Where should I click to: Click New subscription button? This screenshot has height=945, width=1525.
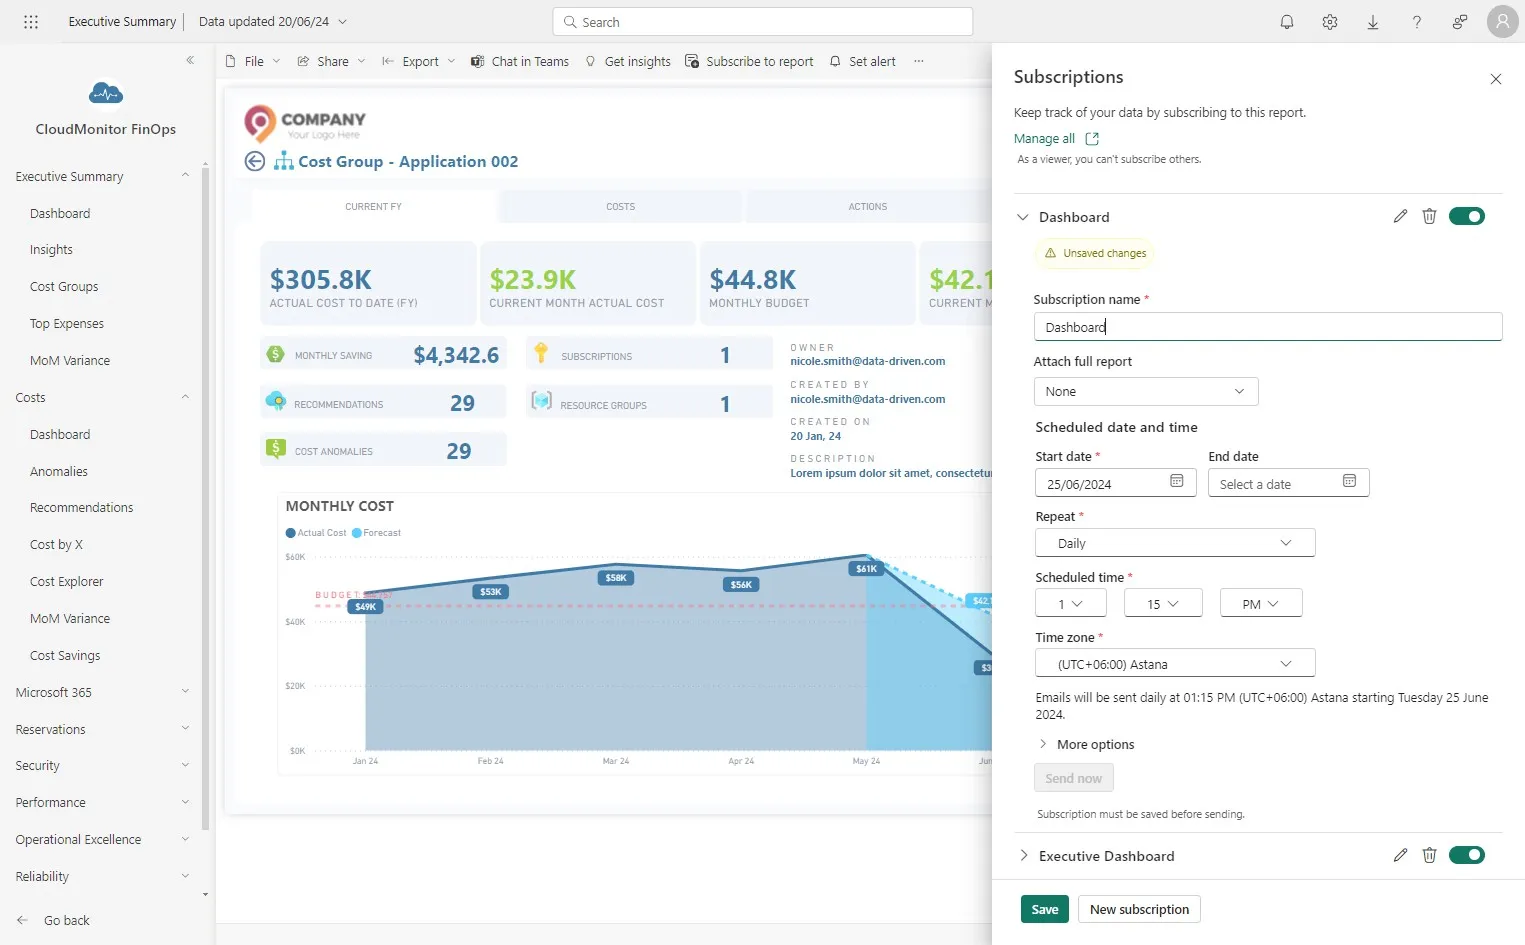pyautogui.click(x=1139, y=909)
